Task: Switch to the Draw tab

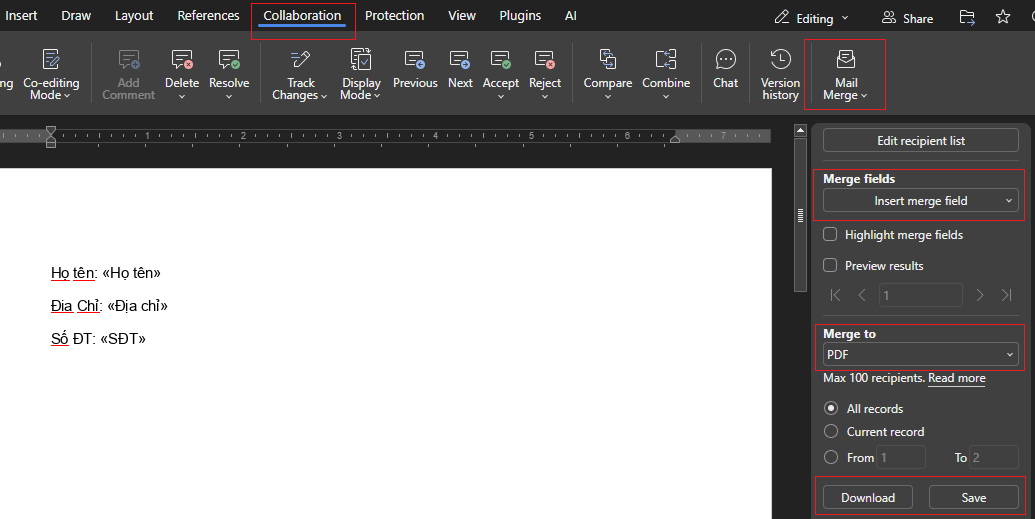Action: [76, 16]
